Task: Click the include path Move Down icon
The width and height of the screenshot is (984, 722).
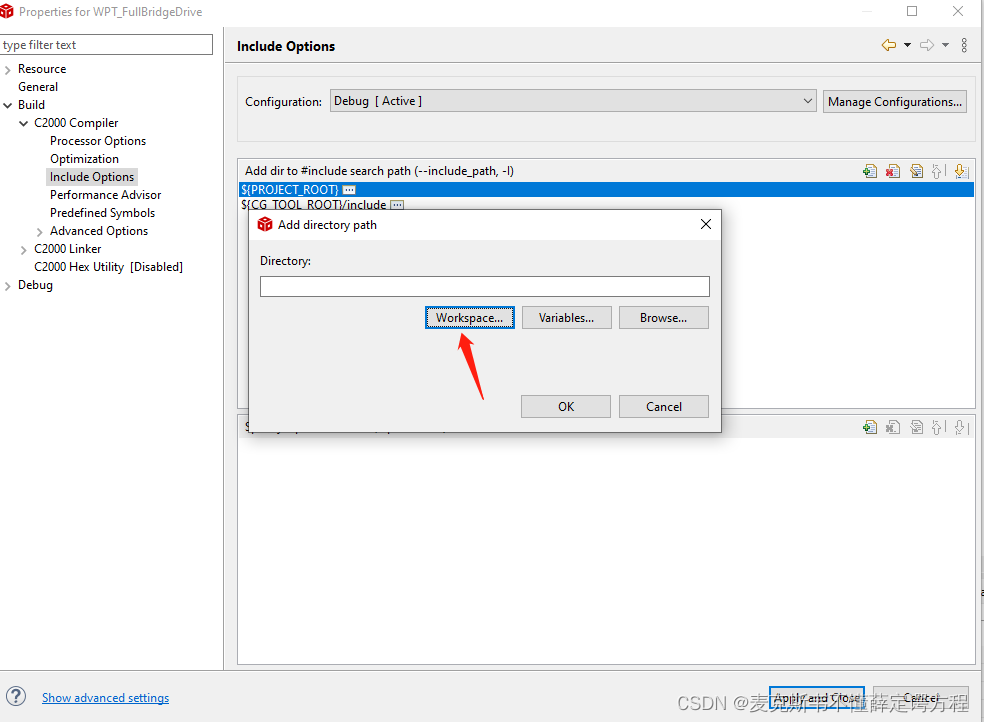Action: click(961, 171)
